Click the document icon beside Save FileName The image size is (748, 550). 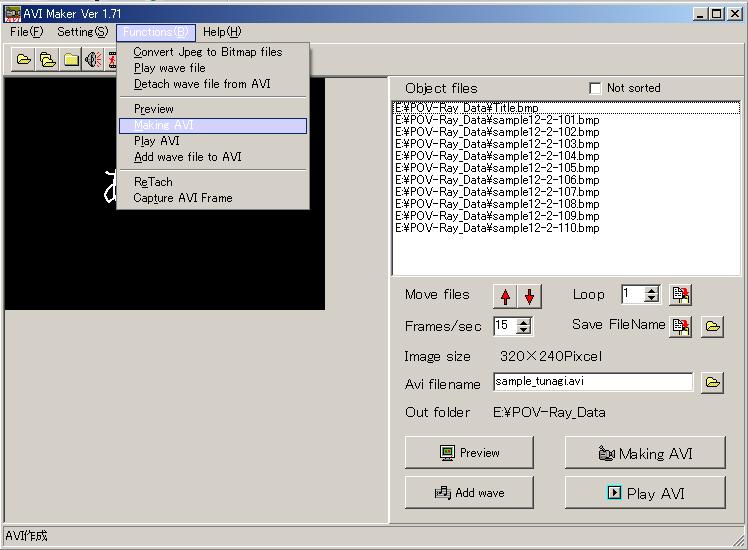pyautogui.click(x=680, y=326)
